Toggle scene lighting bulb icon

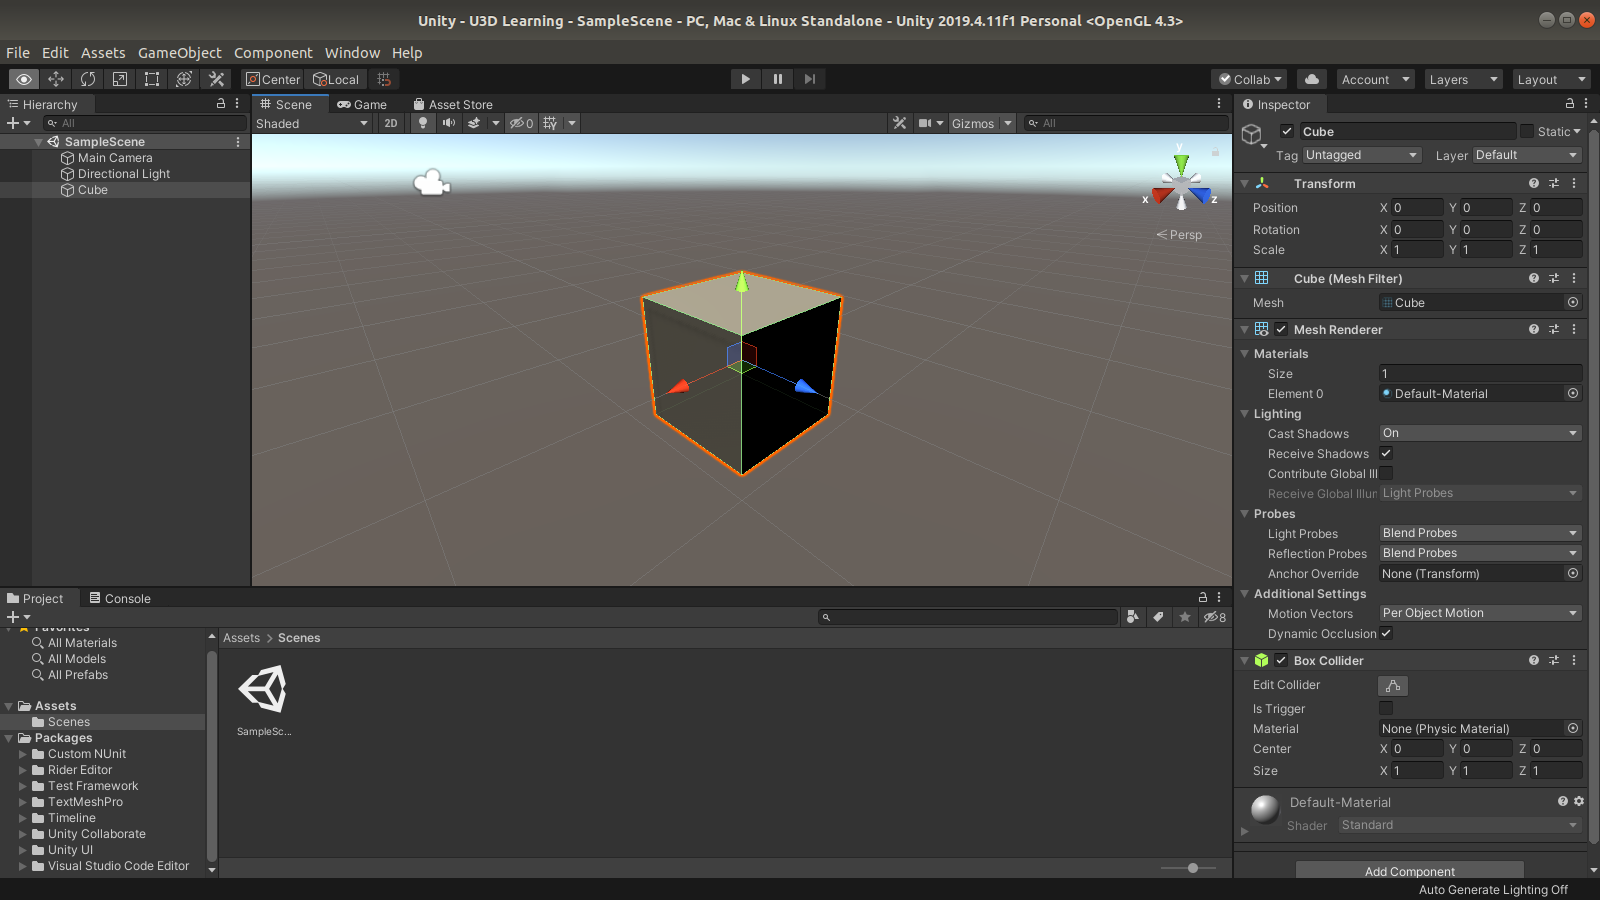(423, 123)
